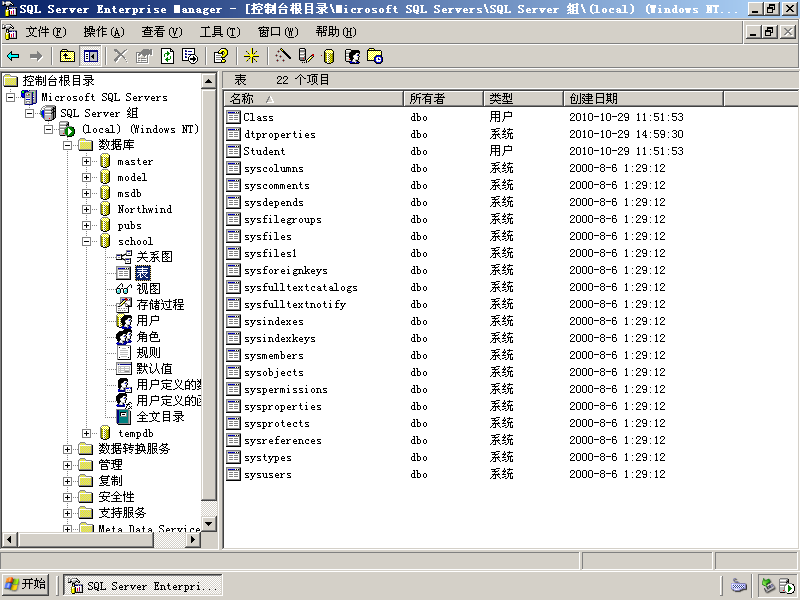Click the Up one level folder icon
The image size is (800, 600).
pos(67,56)
